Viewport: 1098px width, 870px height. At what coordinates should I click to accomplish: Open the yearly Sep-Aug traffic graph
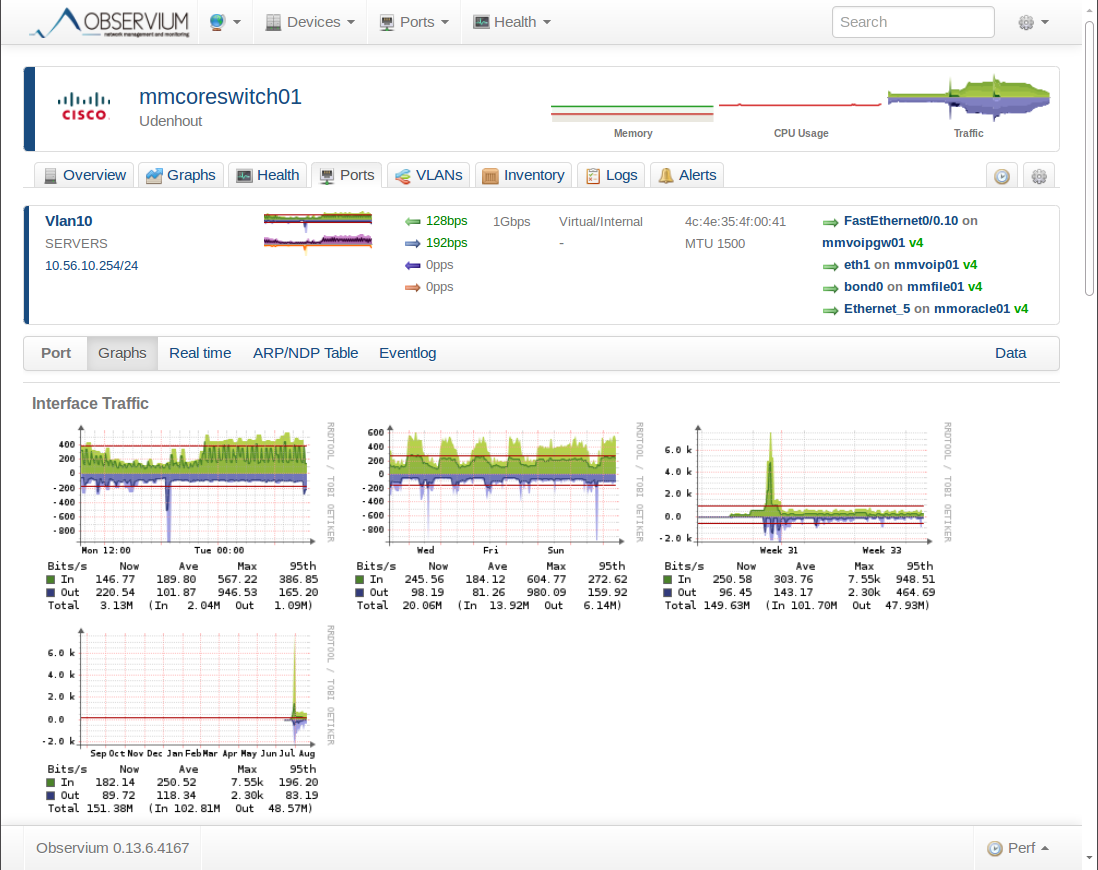pos(188,719)
